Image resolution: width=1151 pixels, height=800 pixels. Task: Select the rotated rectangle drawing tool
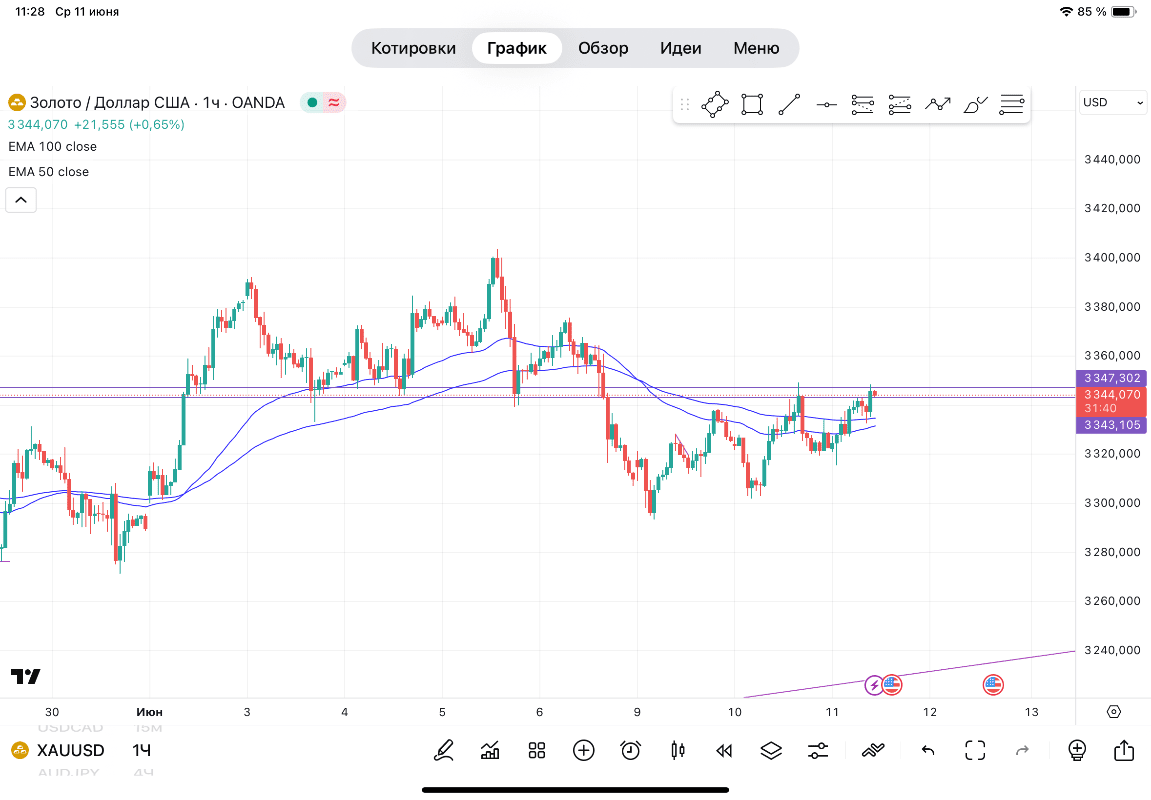click(x=715, y=104)
